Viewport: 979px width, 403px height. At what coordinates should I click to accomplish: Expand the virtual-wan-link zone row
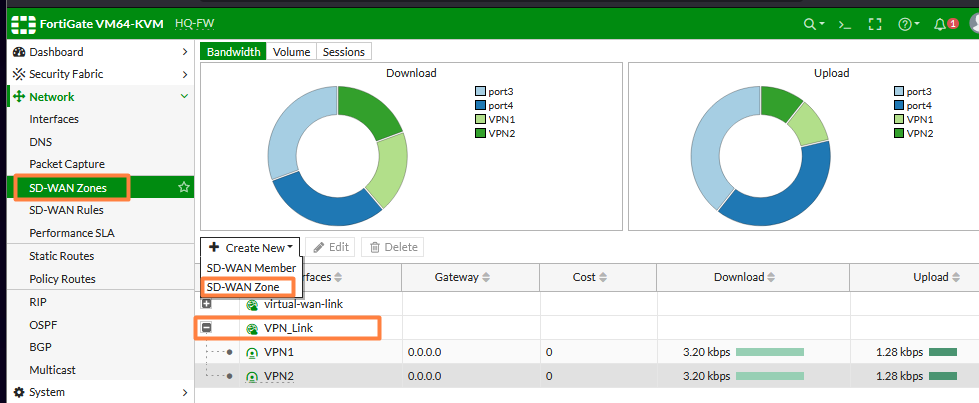[x=206, y=304]
